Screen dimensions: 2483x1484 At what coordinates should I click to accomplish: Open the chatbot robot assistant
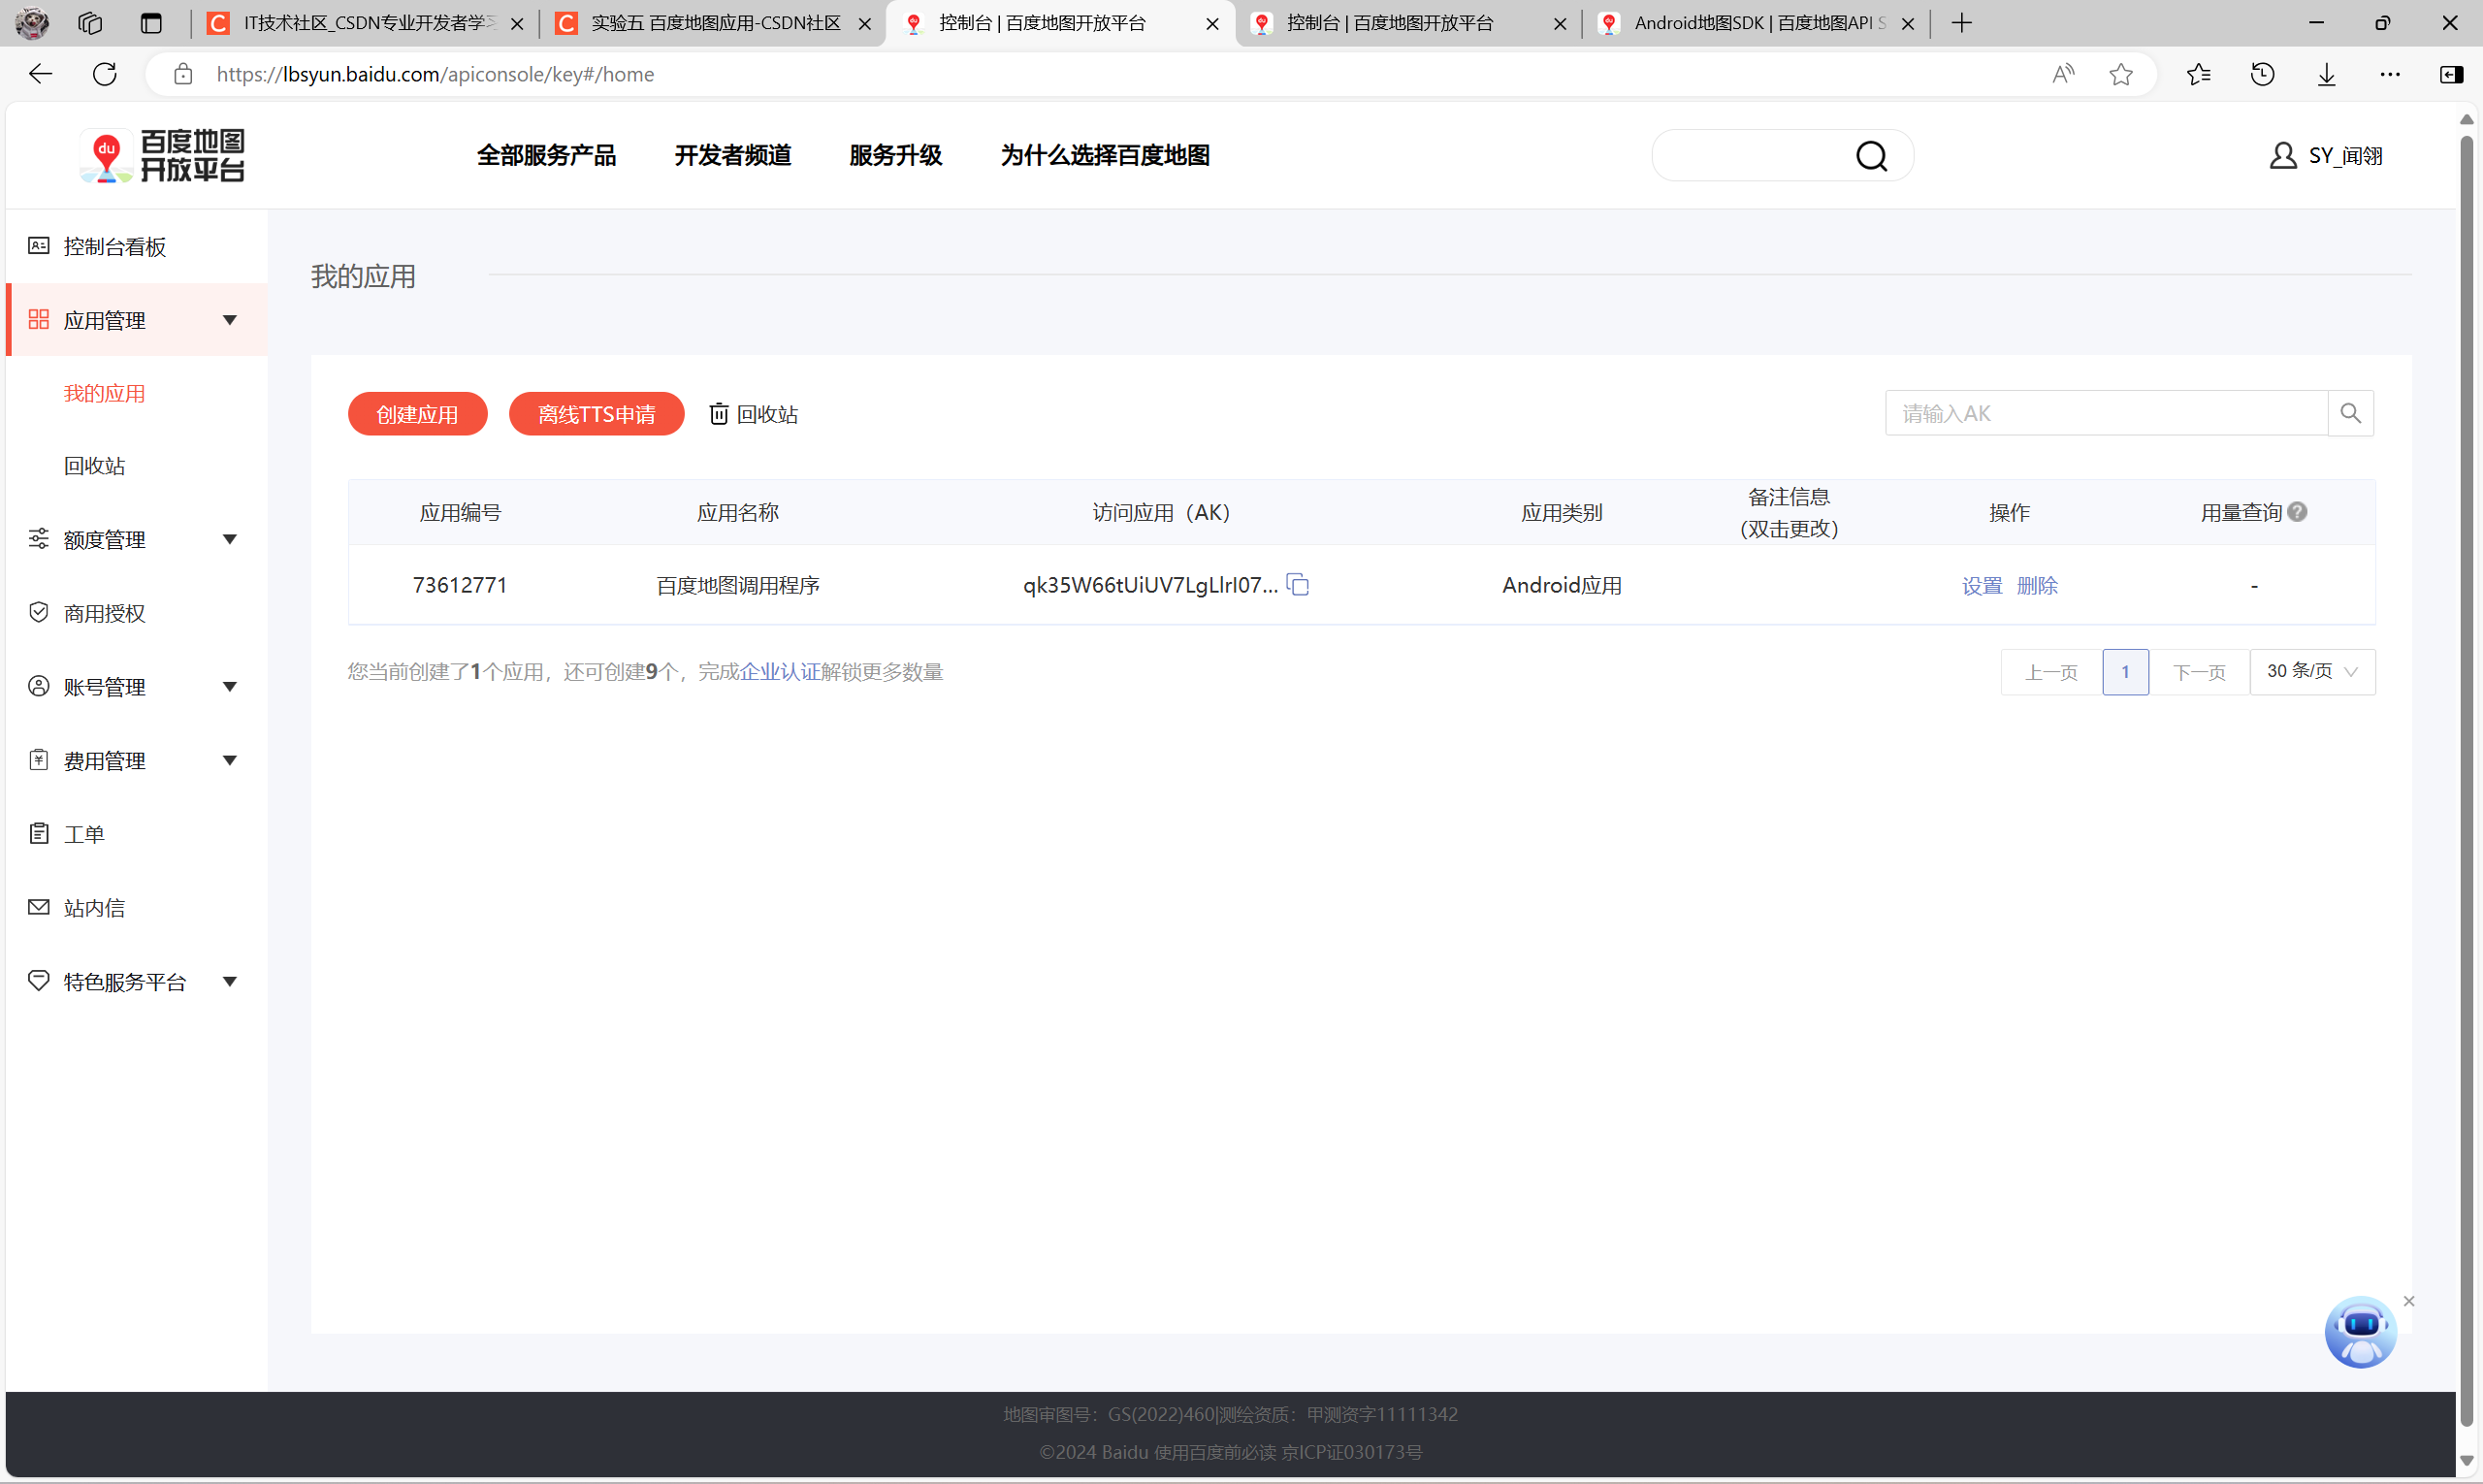tap(2360, 1333)
